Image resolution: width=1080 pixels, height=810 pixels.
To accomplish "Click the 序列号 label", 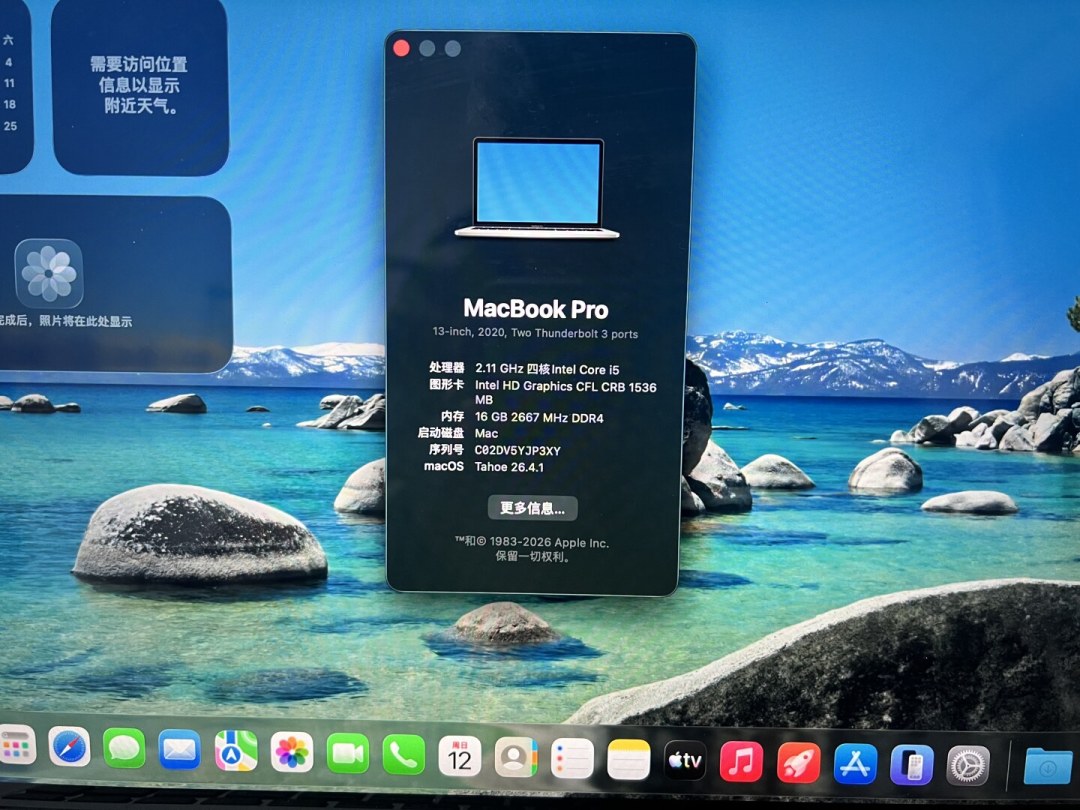I will (x=446, y=449).
